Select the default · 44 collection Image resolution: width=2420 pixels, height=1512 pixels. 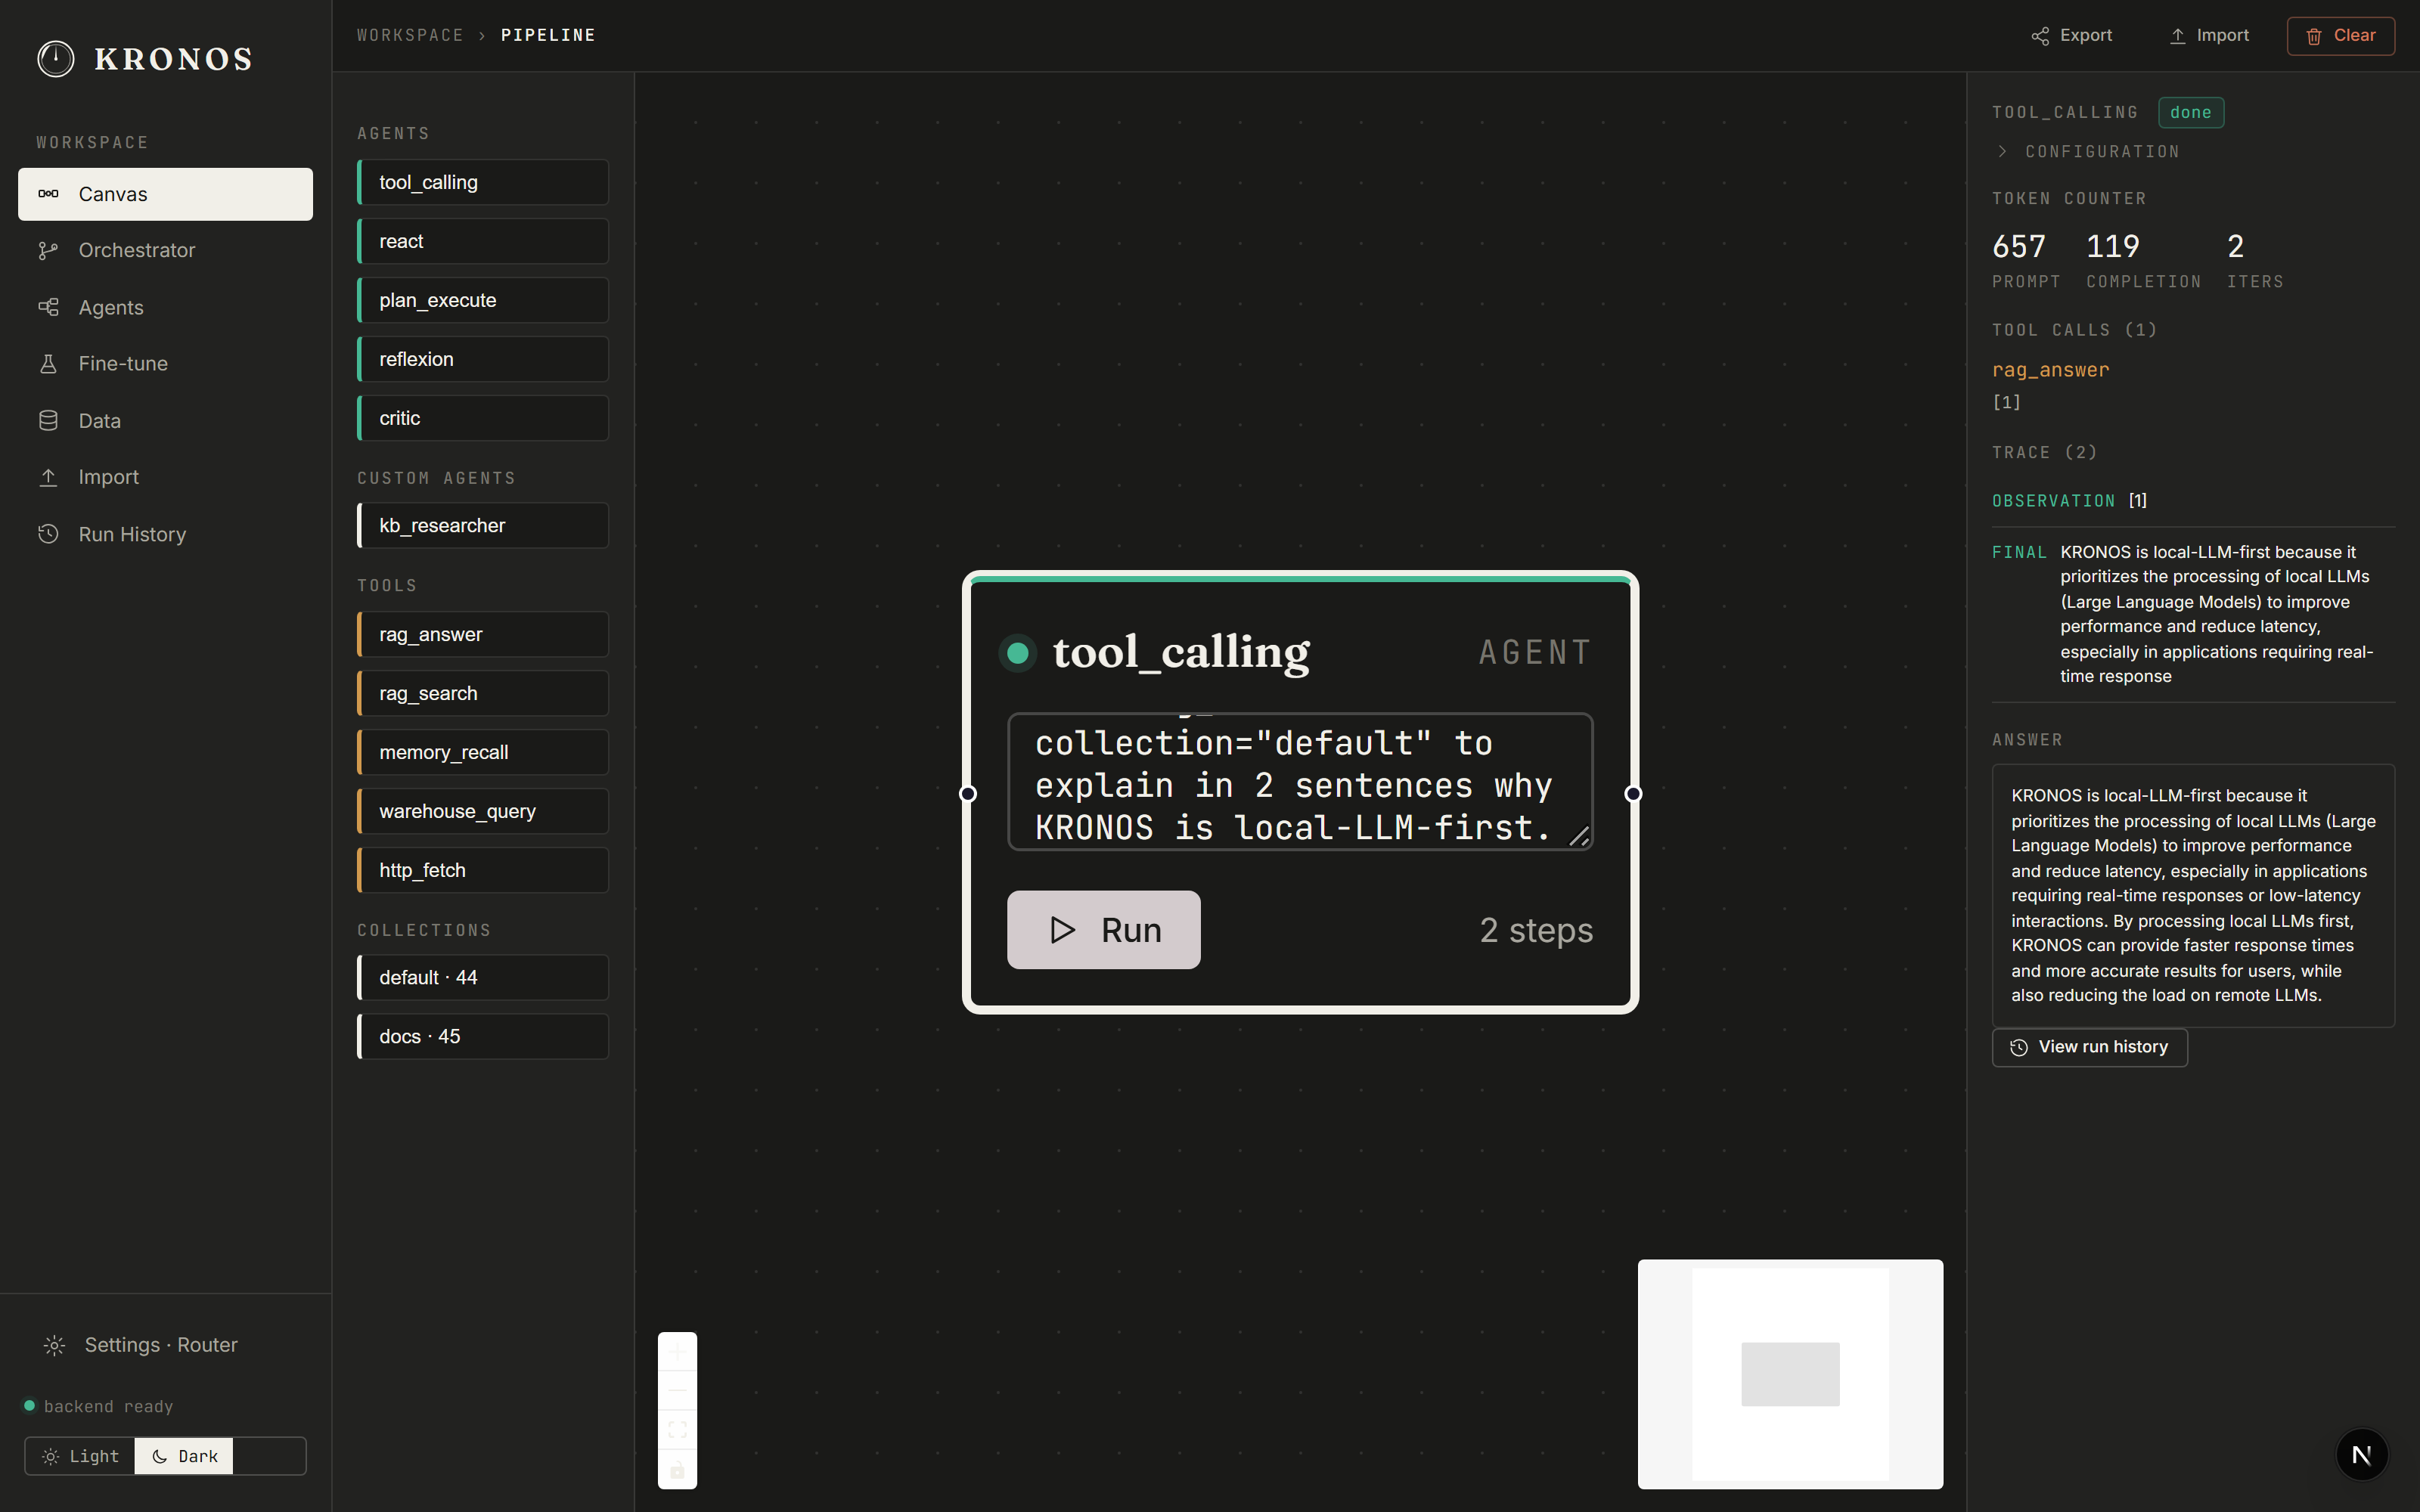[x=483, y=977]
